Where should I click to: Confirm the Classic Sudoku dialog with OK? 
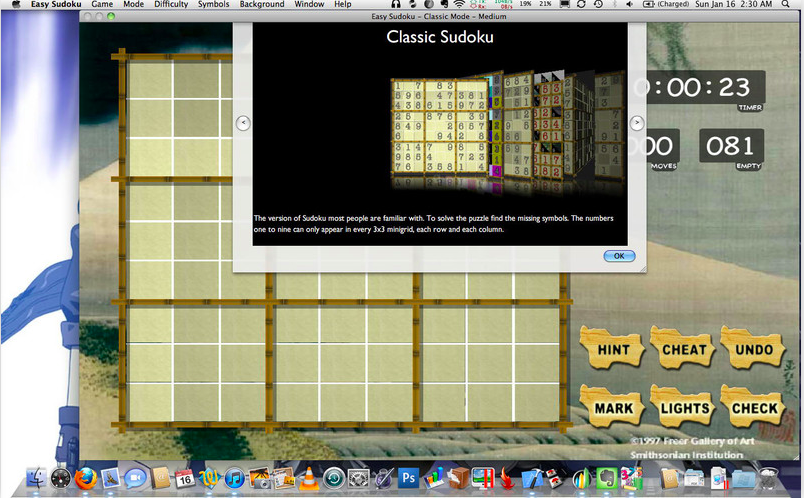click(619, 256)
